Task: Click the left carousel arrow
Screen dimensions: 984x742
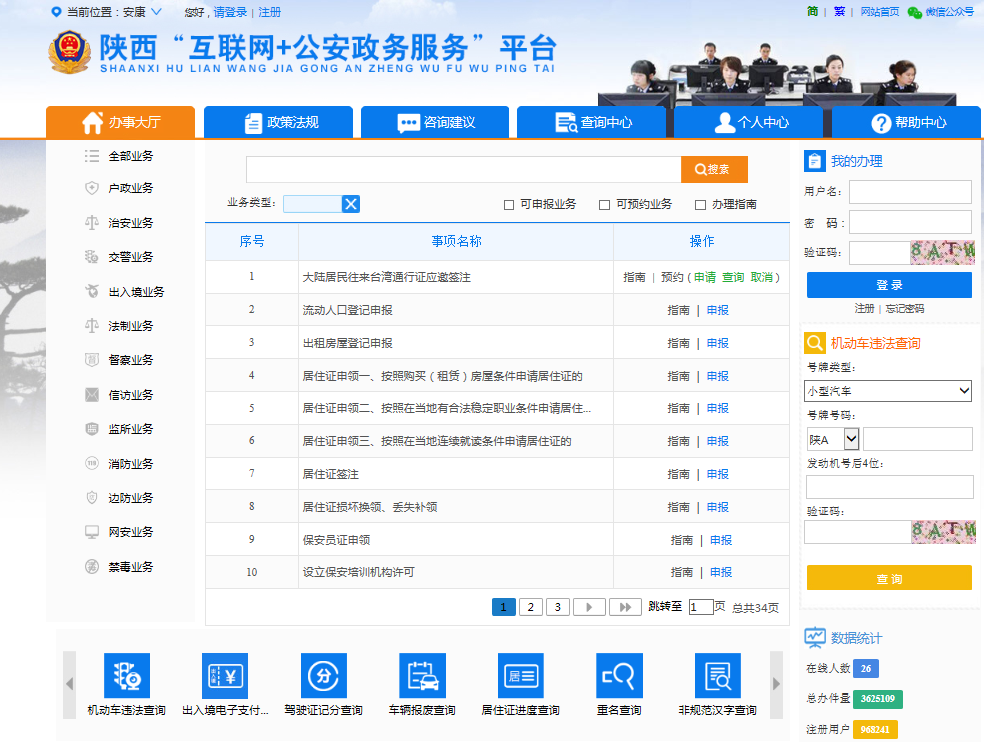Action: click(70, 684)
